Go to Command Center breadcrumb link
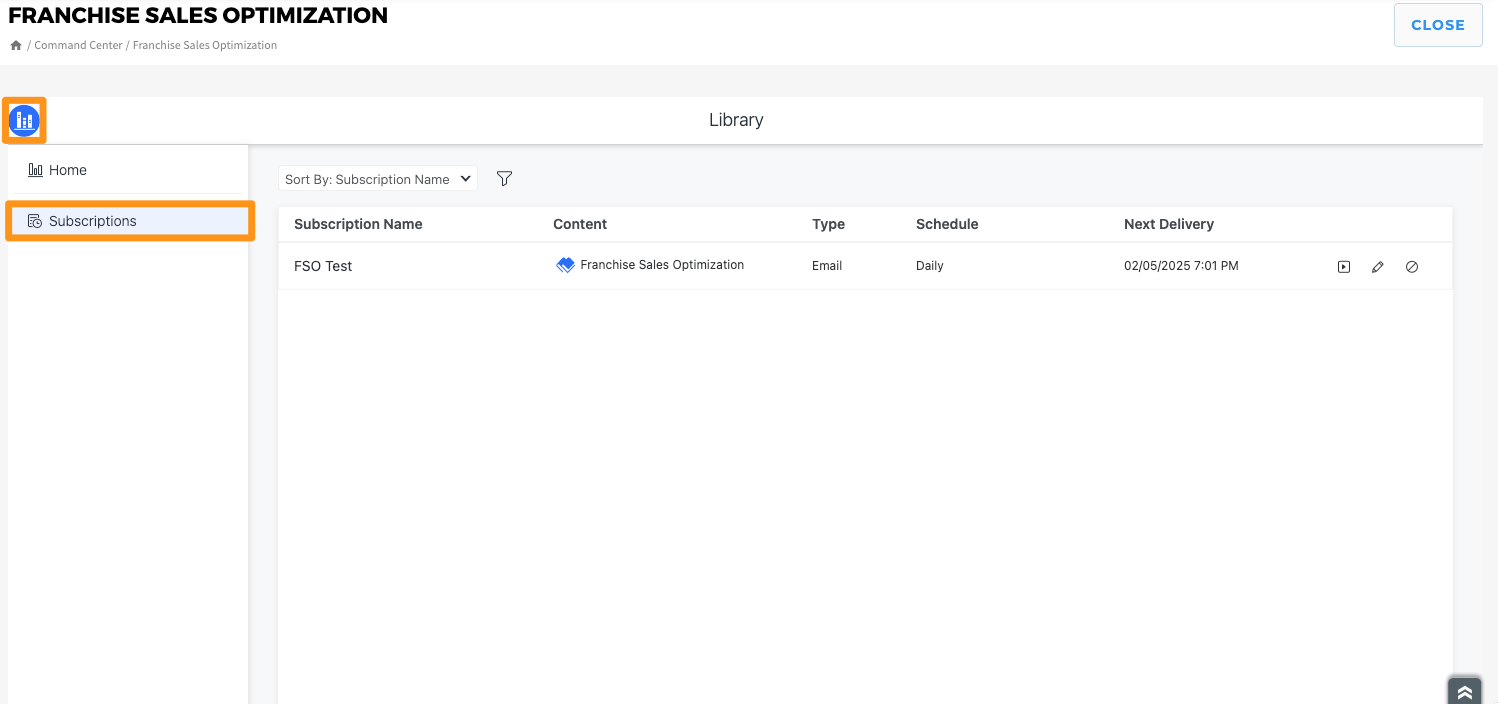Viewport: 1498px width, 704px height. point(79,45)
